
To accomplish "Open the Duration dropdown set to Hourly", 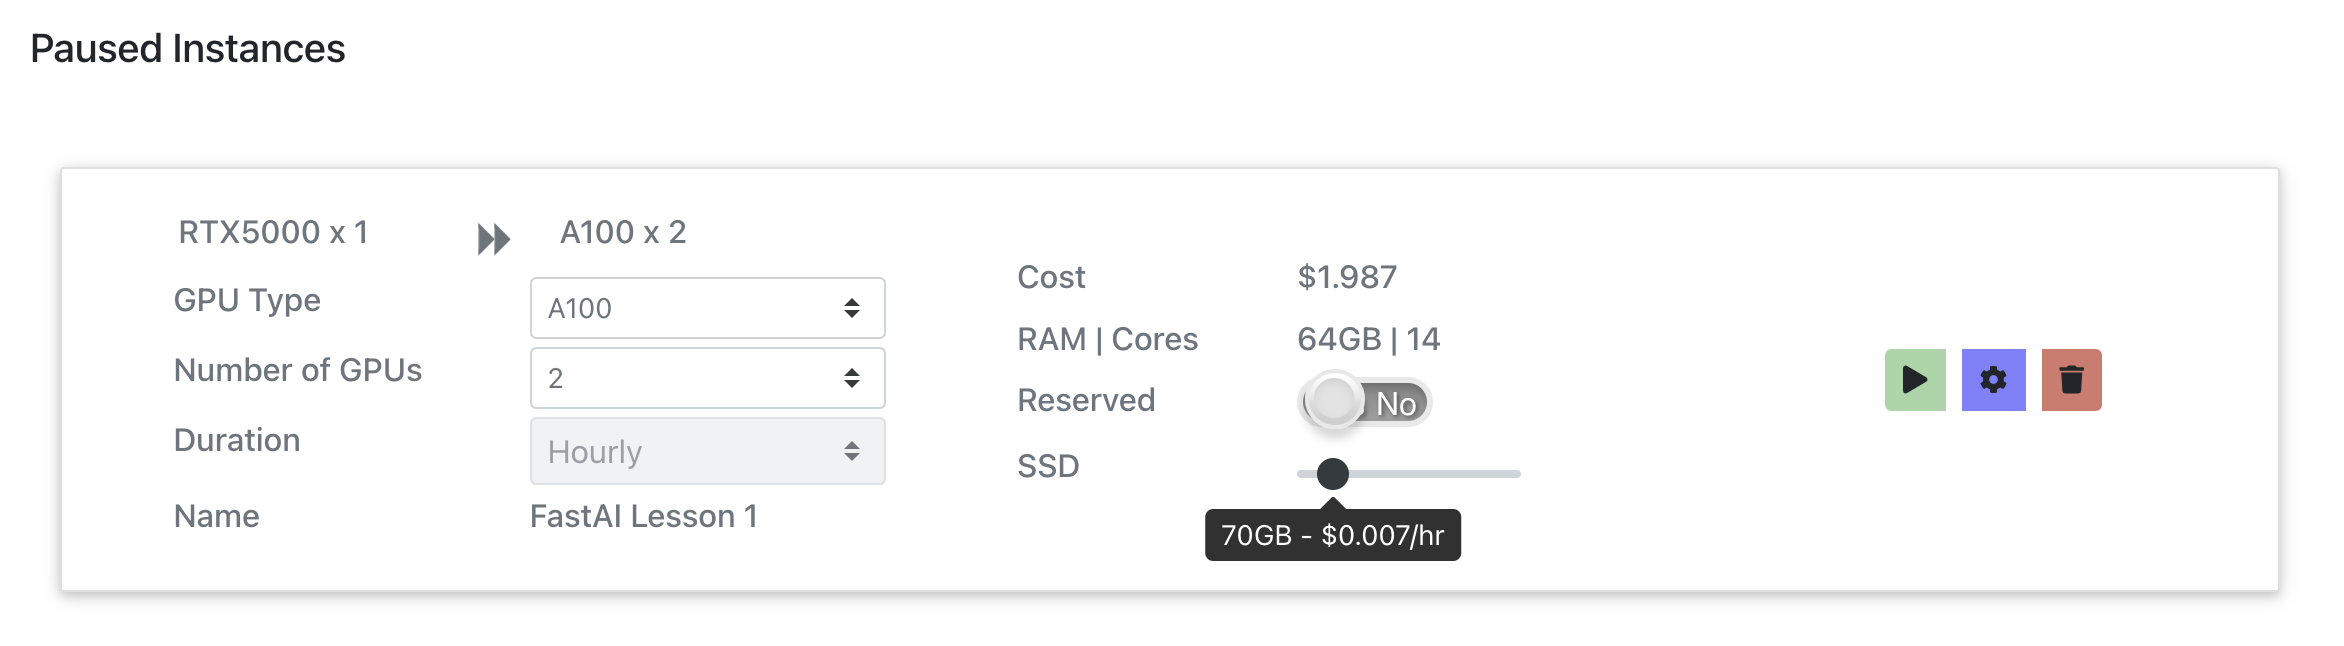I will point(707,451).
